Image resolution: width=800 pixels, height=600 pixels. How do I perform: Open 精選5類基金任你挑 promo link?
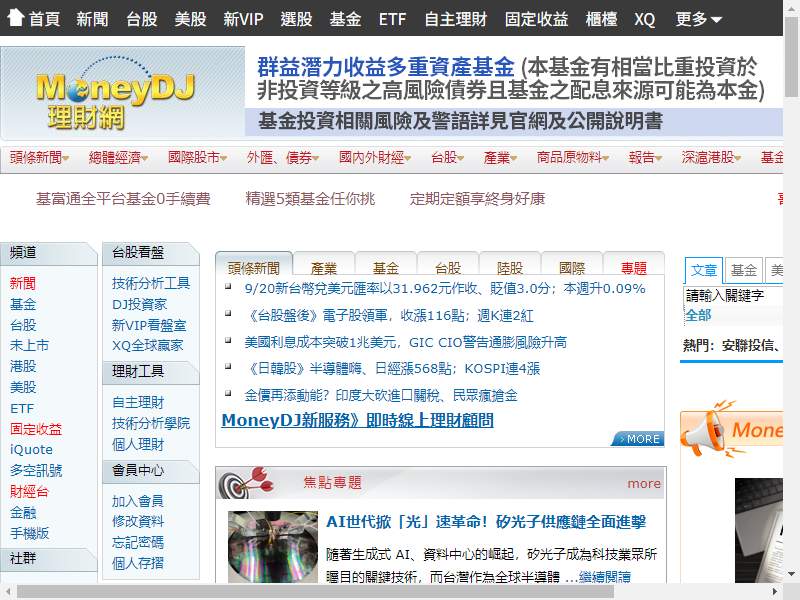click(310, 198)
